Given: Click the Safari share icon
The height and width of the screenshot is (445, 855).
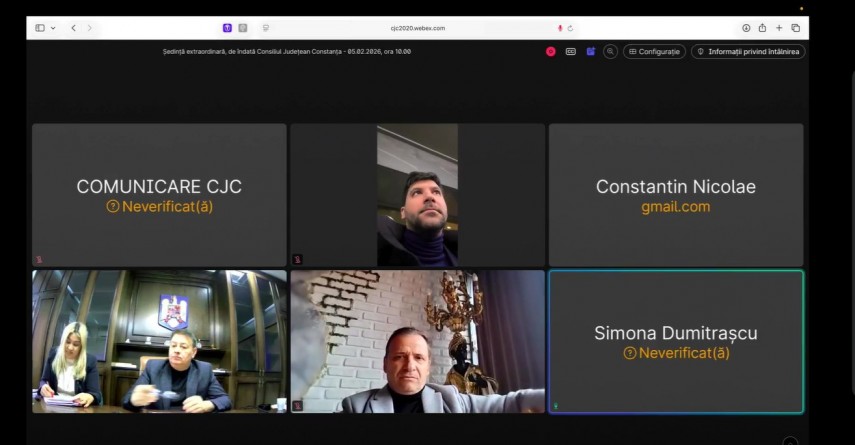Looking at the screenshot, I should (762, 28).
